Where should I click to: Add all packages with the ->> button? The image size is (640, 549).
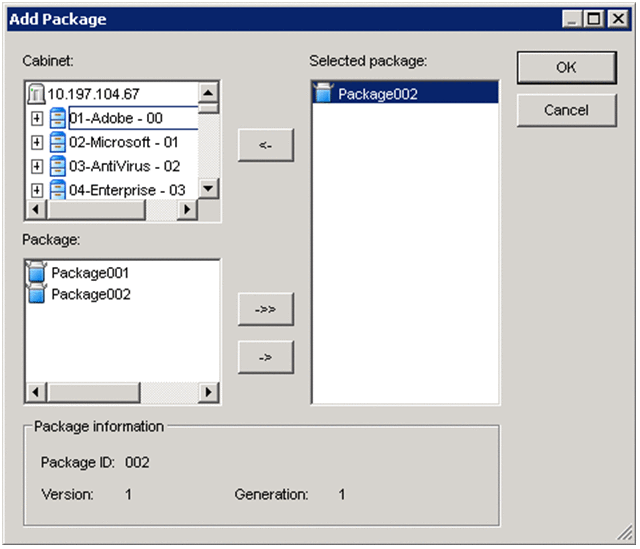pos(265,310)
